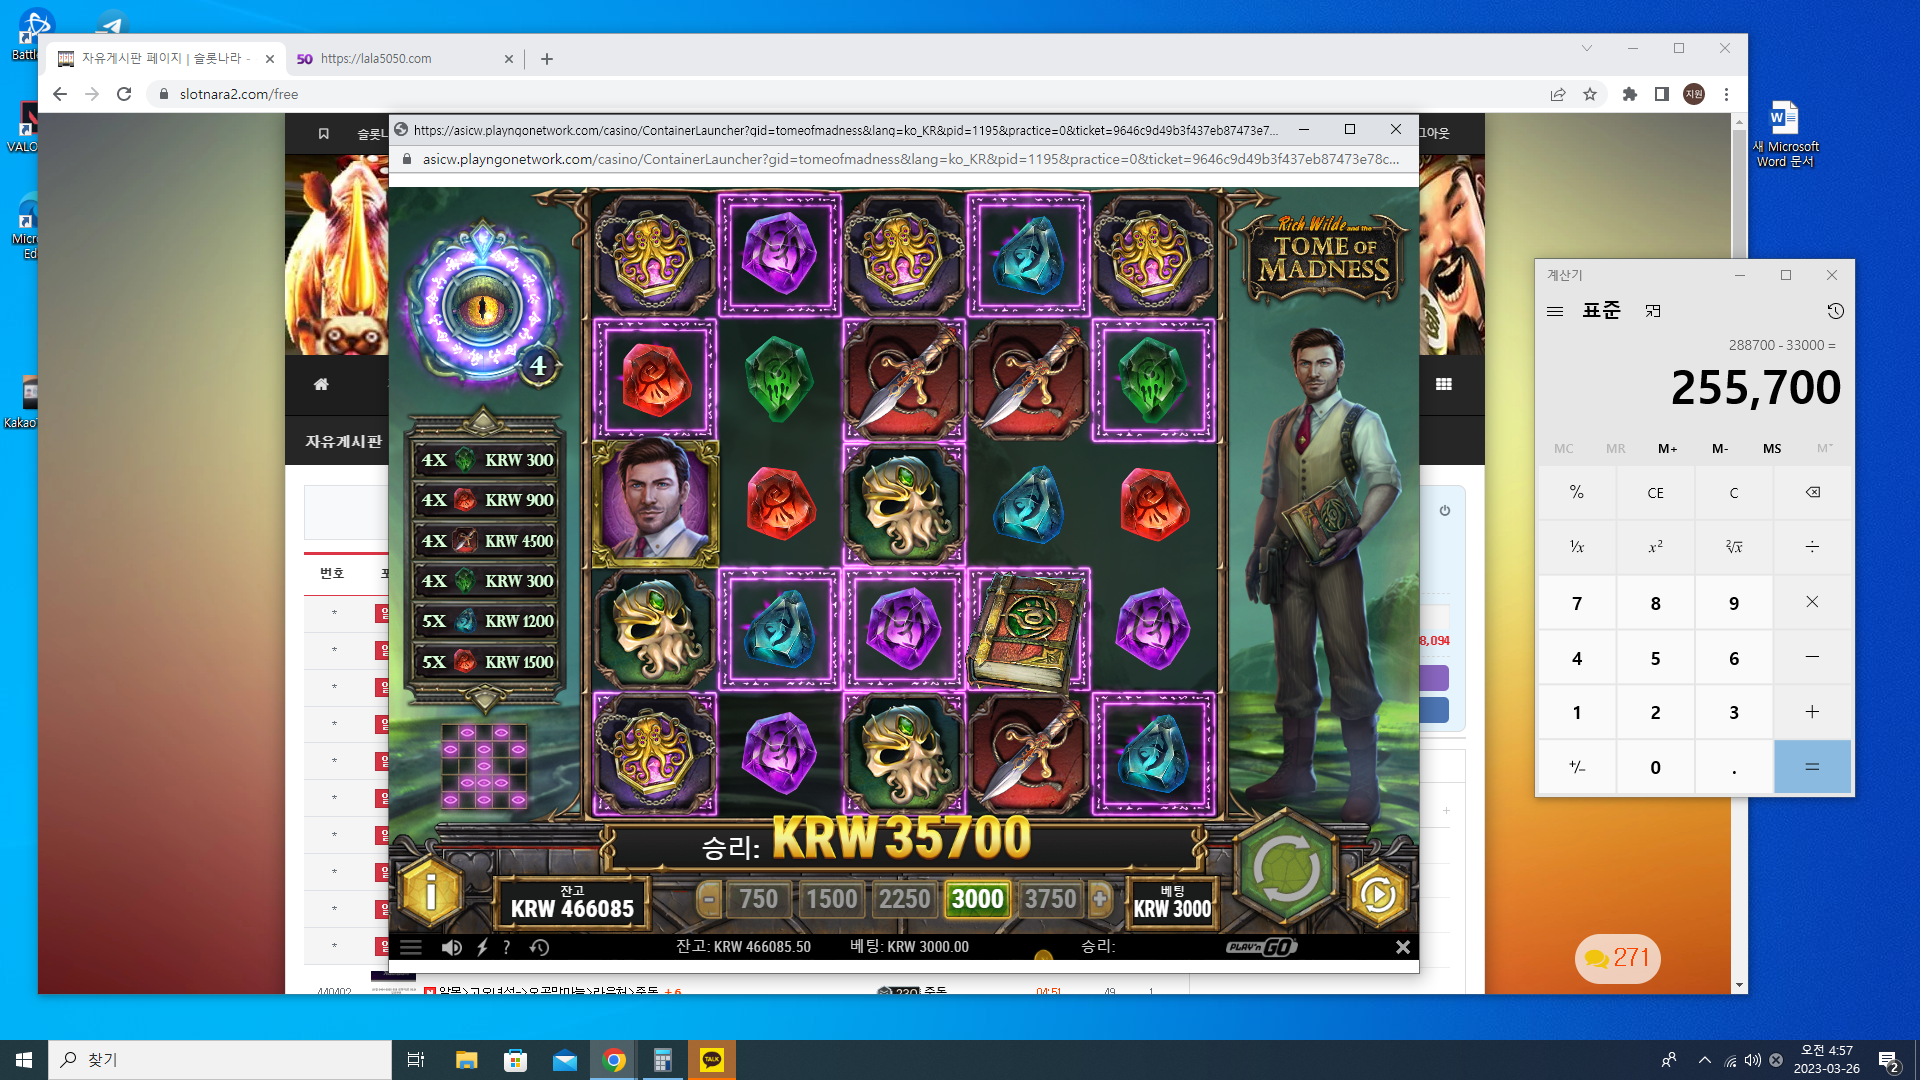Click the calculator plus key
Viewport: 1920px width, 1080px height.
pos(1812,712)
